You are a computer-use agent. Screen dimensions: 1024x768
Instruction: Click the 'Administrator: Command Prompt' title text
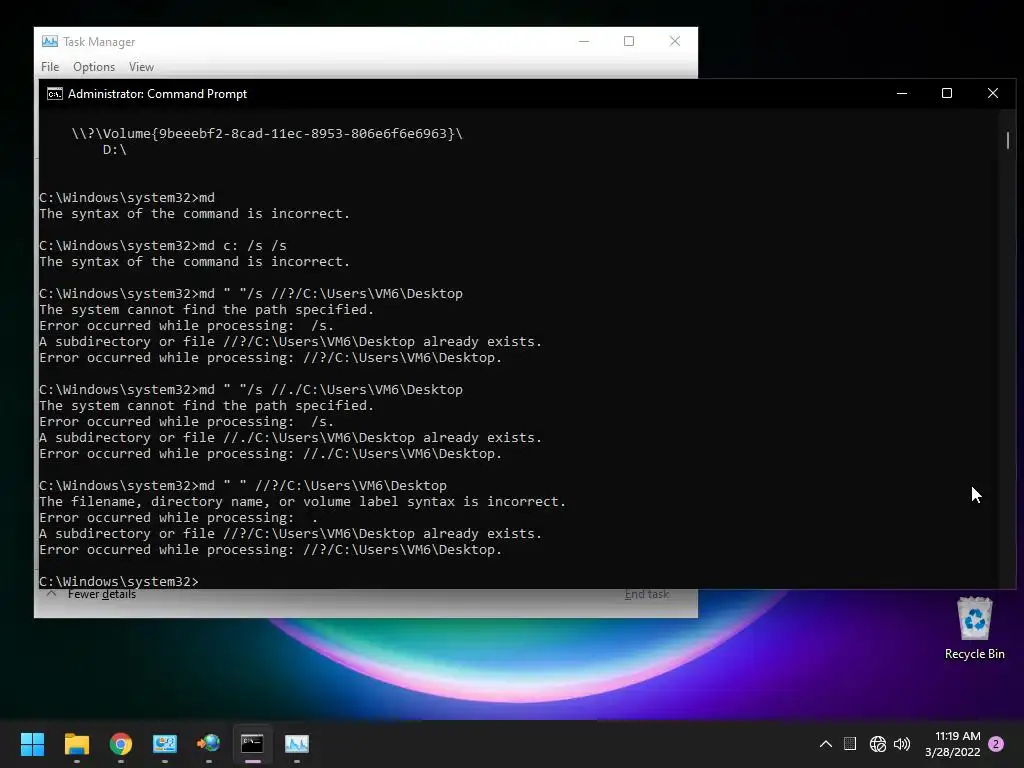point(157,94)
